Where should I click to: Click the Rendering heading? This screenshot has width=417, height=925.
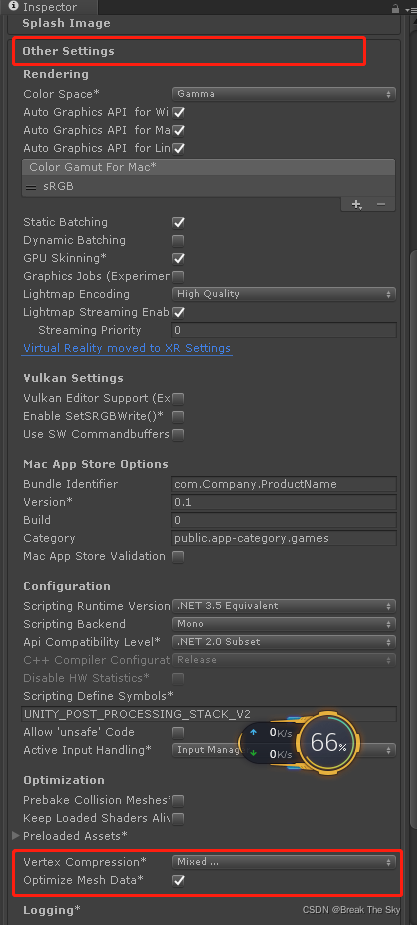click(56, 74)
